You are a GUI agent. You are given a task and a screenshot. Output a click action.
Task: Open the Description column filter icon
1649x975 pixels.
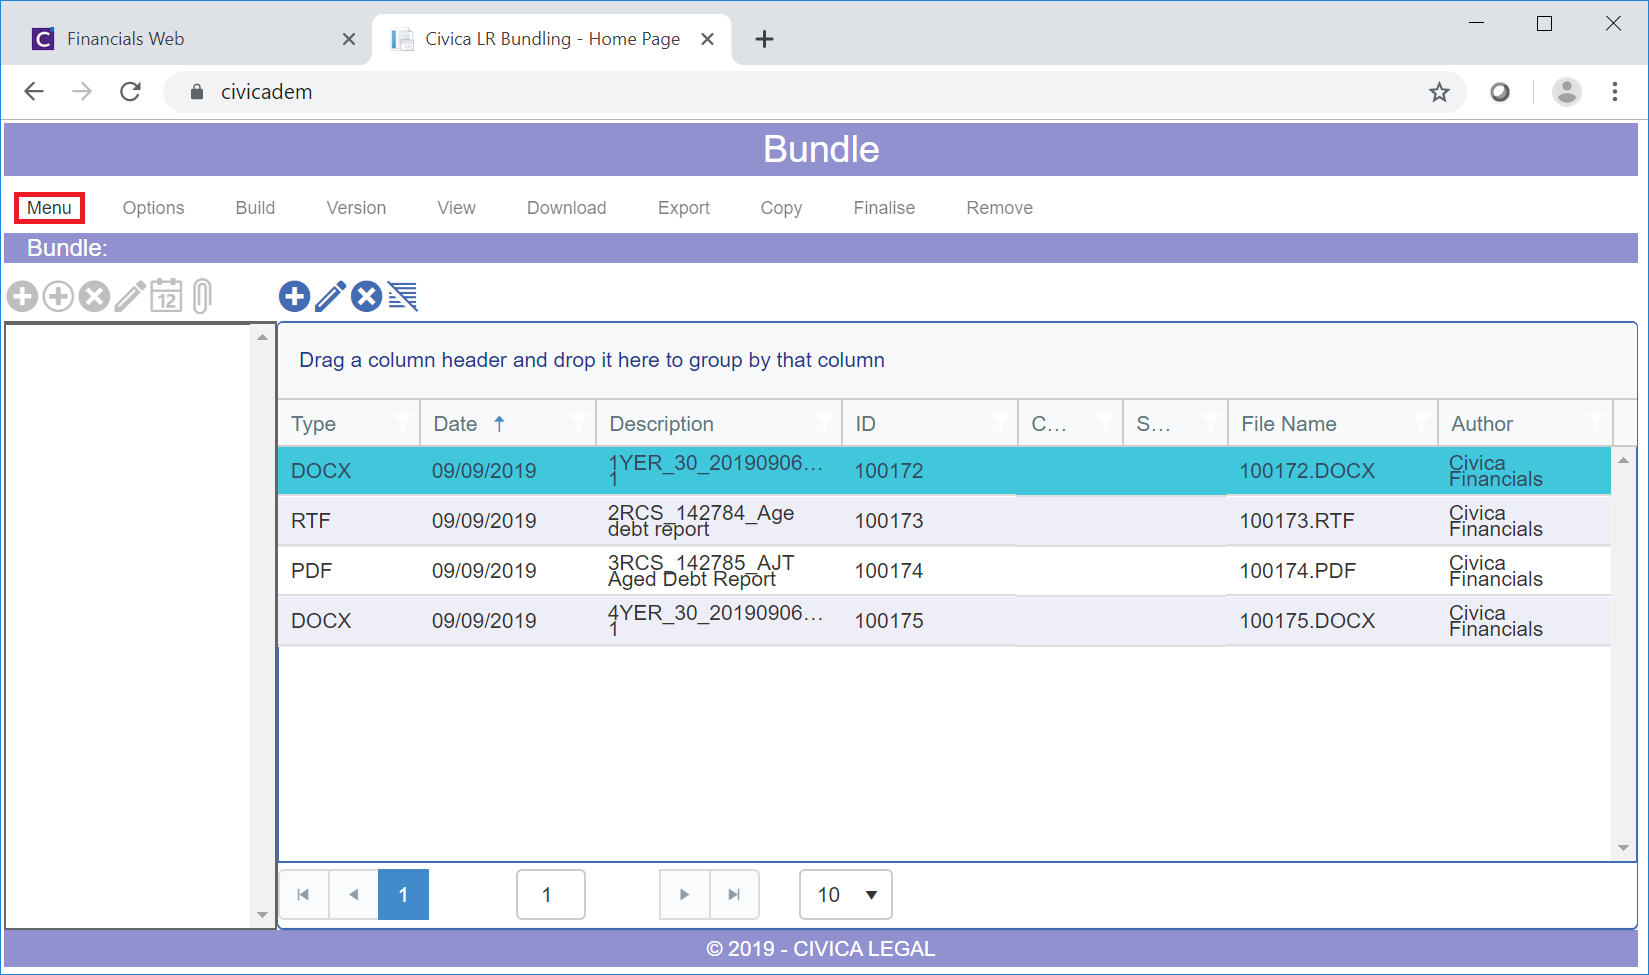pos(825,423)
